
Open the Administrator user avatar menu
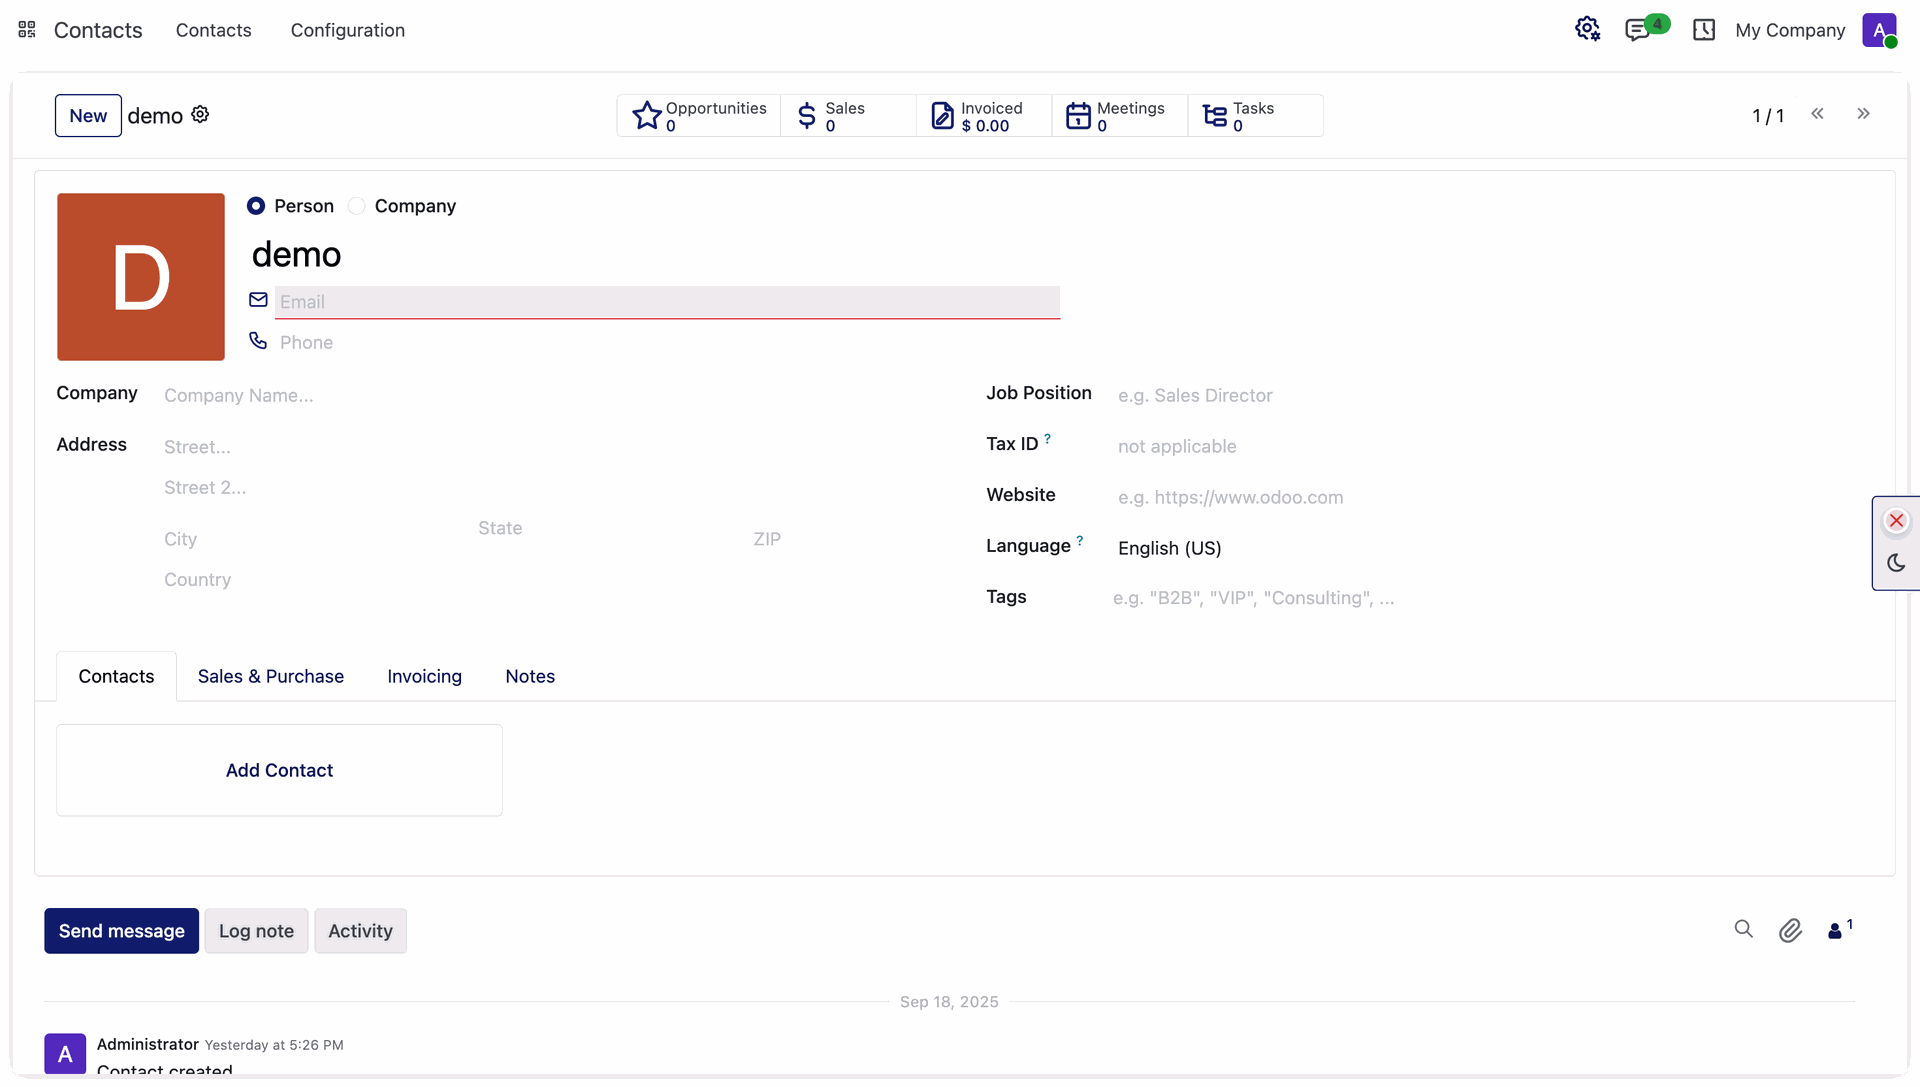click(1879, 30)
